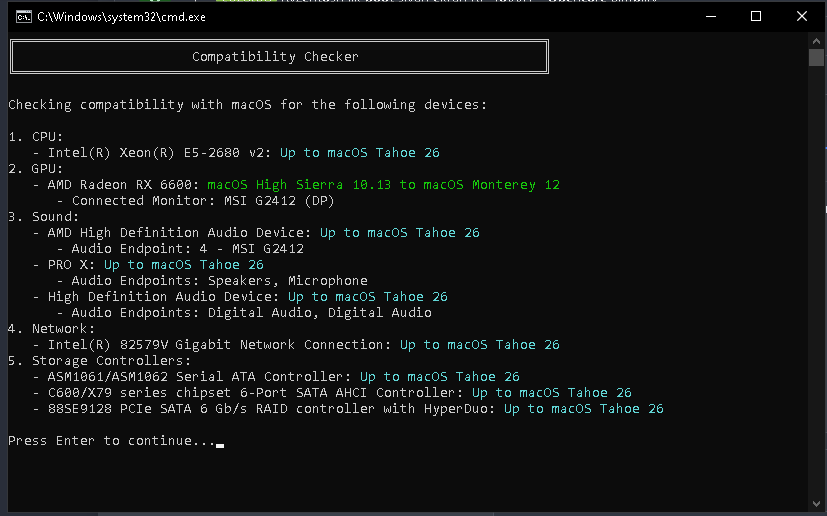Click the scrollbar down arrow
Image resolution: width=827 pixels, height=516 pixels.
(x=816, y=504)
